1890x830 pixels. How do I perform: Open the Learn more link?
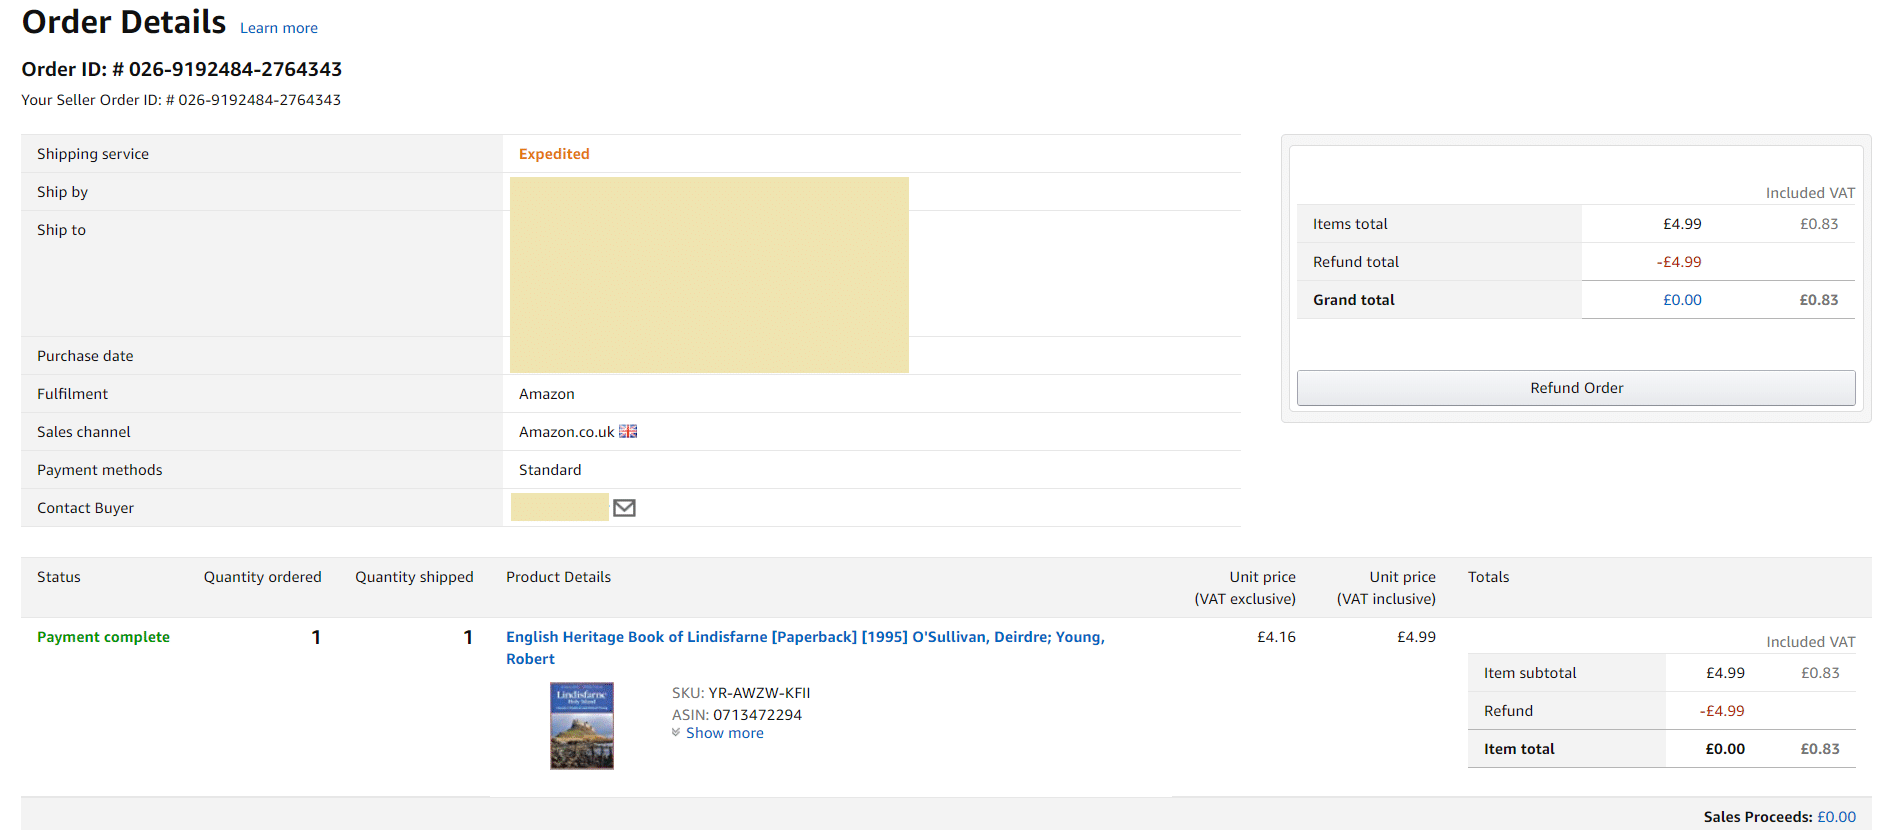coord(278,28)
